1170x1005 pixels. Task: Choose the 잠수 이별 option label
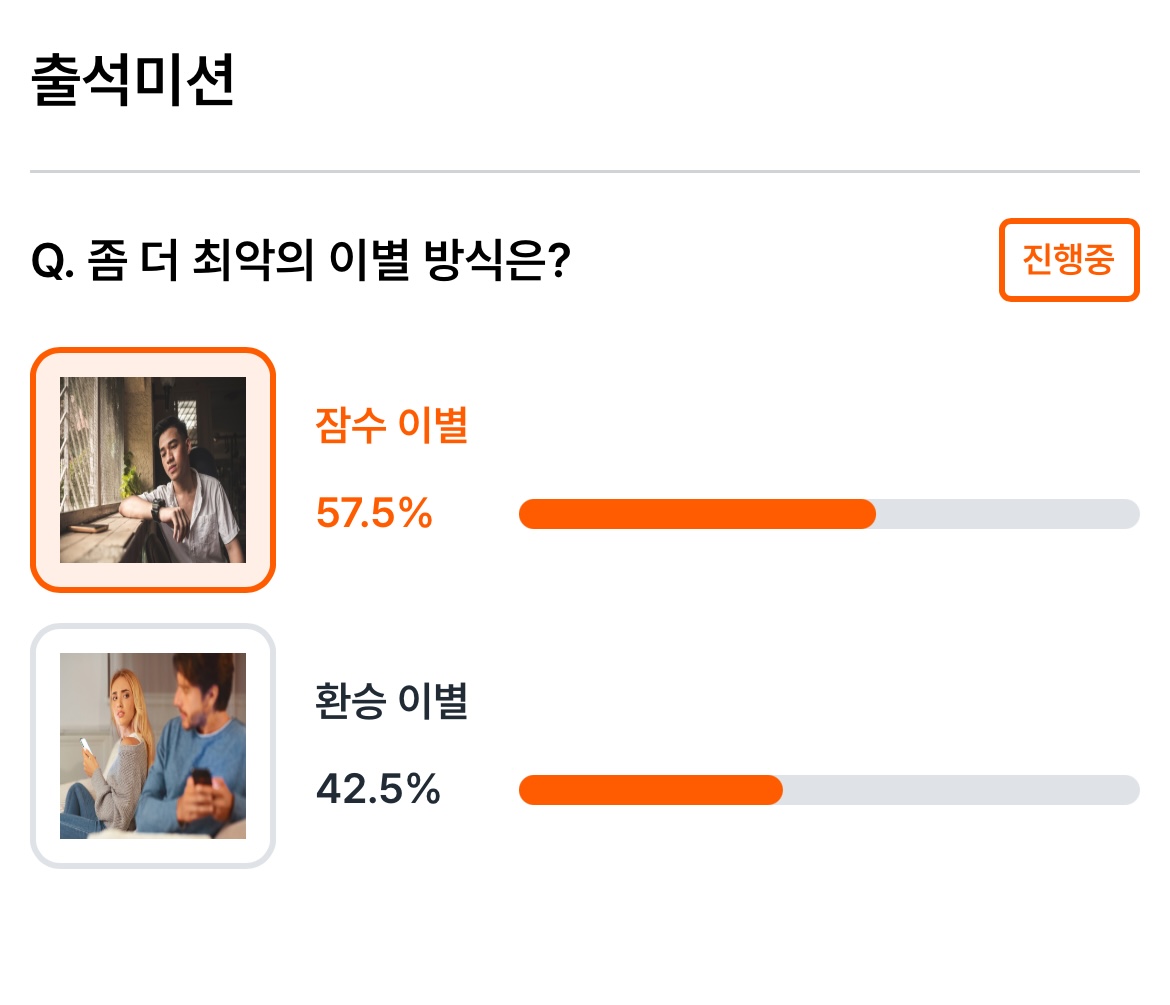(392, 425)
